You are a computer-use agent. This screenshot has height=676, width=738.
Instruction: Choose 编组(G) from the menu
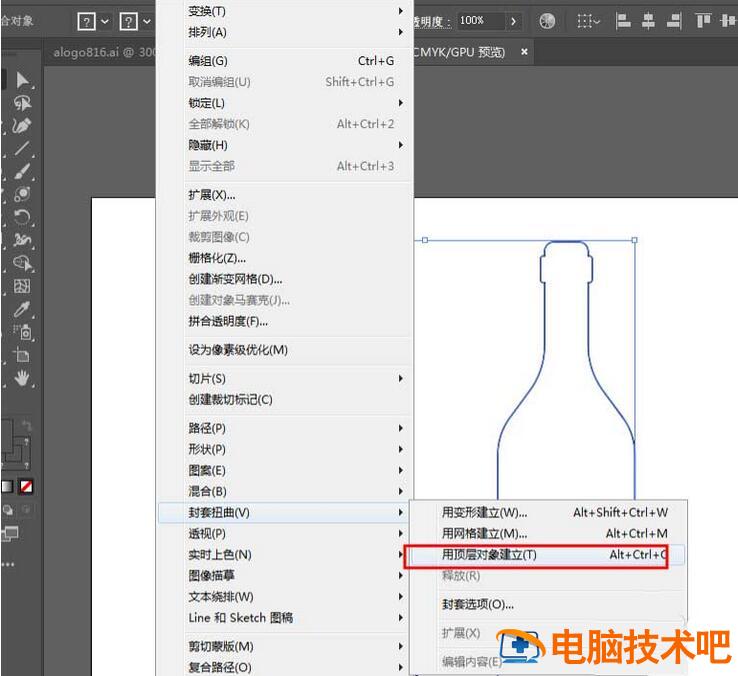[286, 61]
